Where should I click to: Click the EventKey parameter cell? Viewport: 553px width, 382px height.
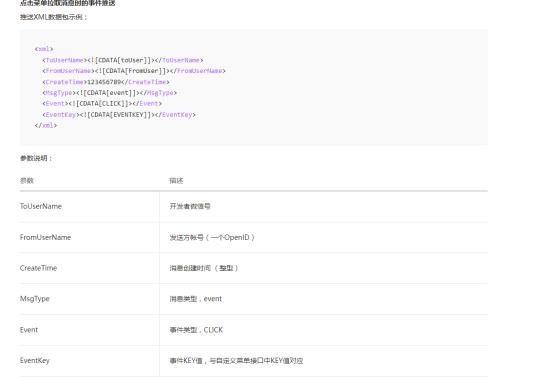coord(35,360)
